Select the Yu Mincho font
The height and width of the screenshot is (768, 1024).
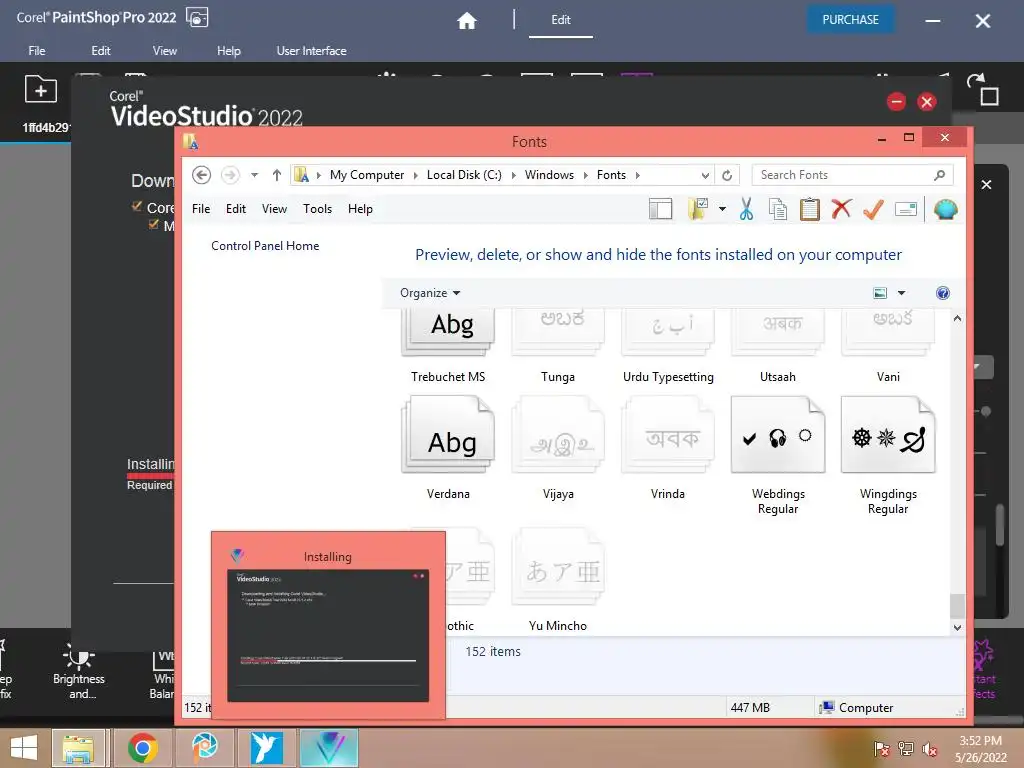pyautogui.click(x=558, y=580)
